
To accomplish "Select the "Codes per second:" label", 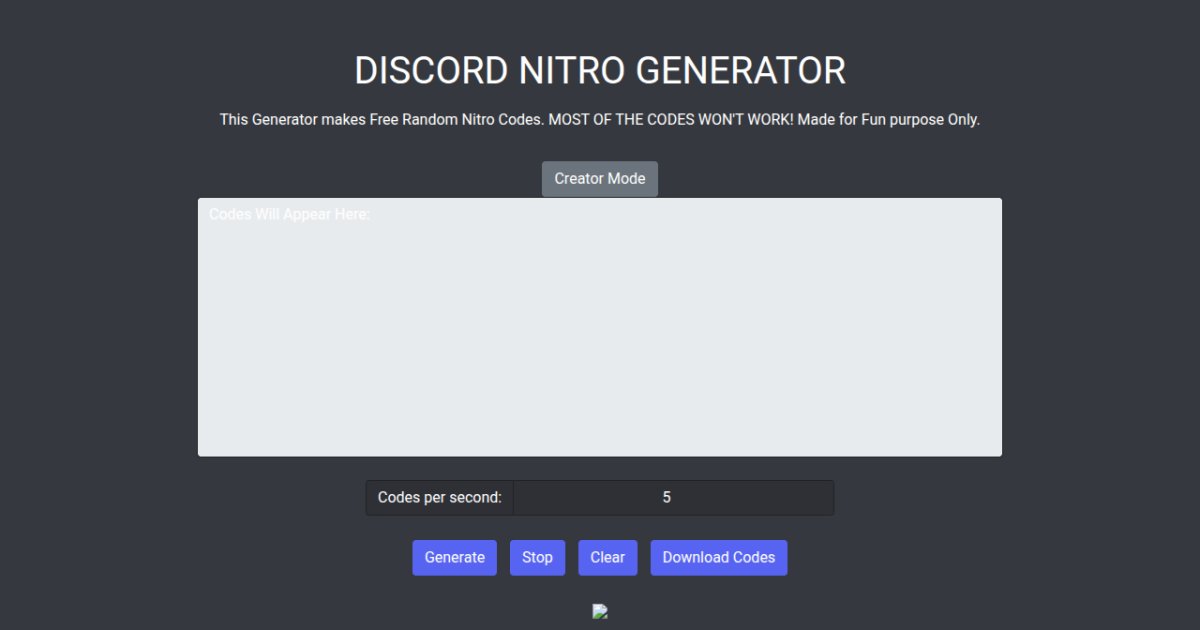I will pyautogui.click(x=439, y=498).
